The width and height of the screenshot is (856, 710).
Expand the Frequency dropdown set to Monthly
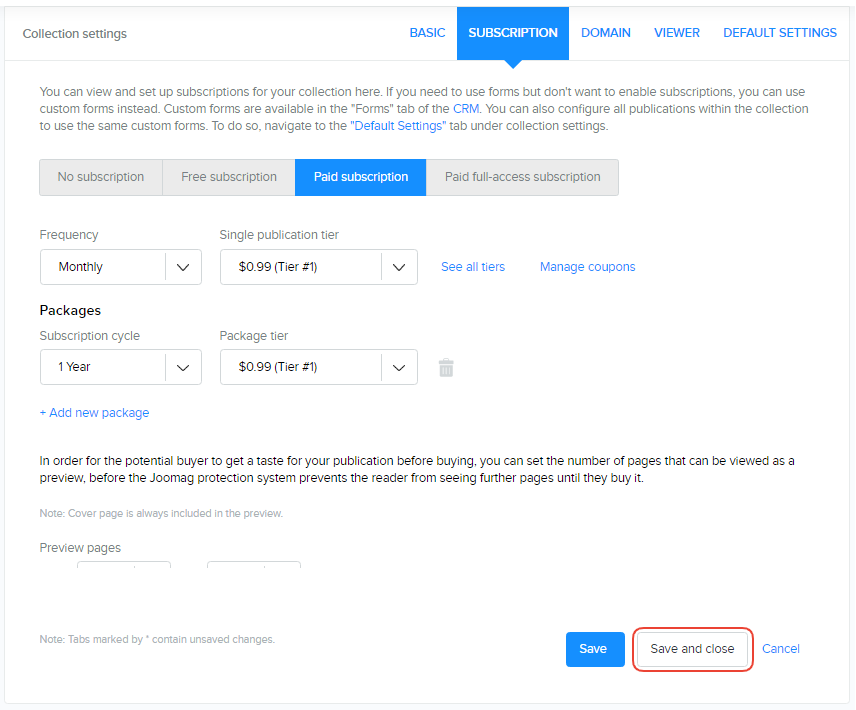(120, 267)
